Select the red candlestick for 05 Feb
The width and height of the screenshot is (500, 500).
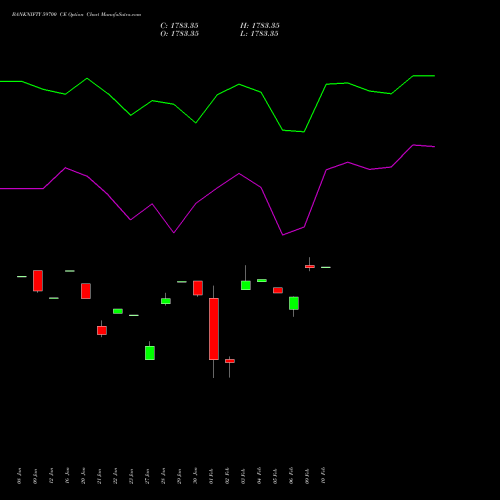[278, 290]
